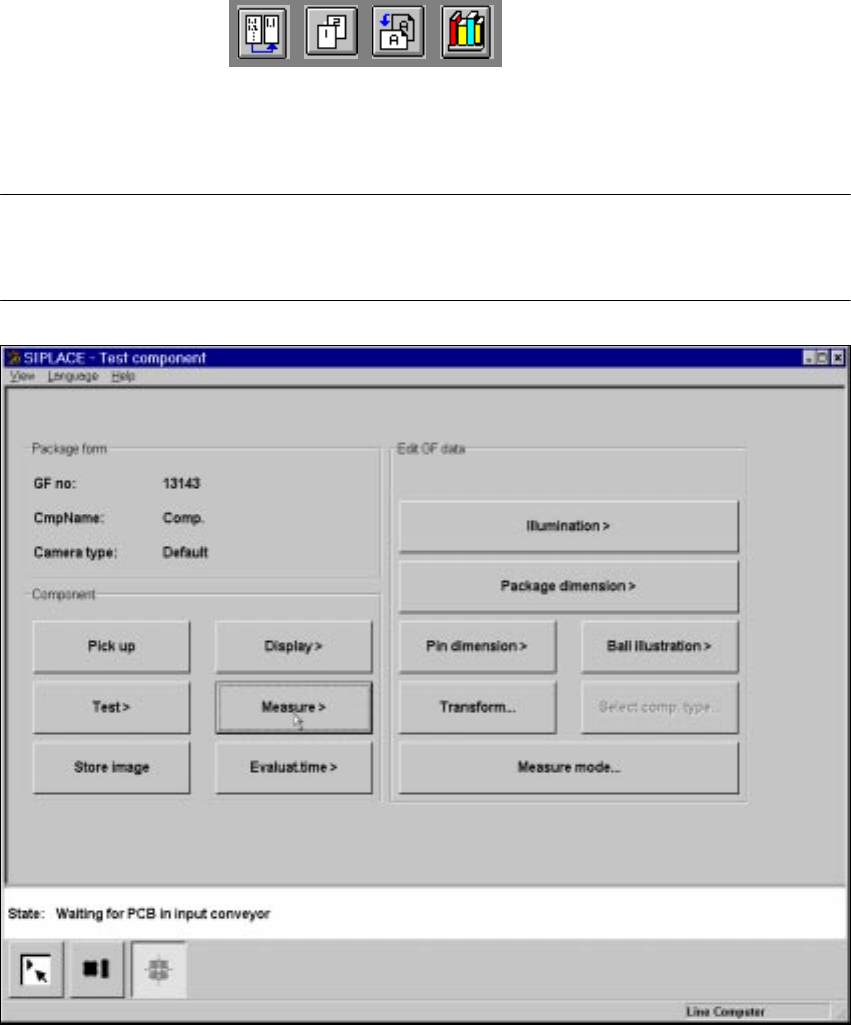Image resolution: width=851 pixels, height=1025 pixels.
Task: Open the Illumination > settings button
Action: coord(569,526)
